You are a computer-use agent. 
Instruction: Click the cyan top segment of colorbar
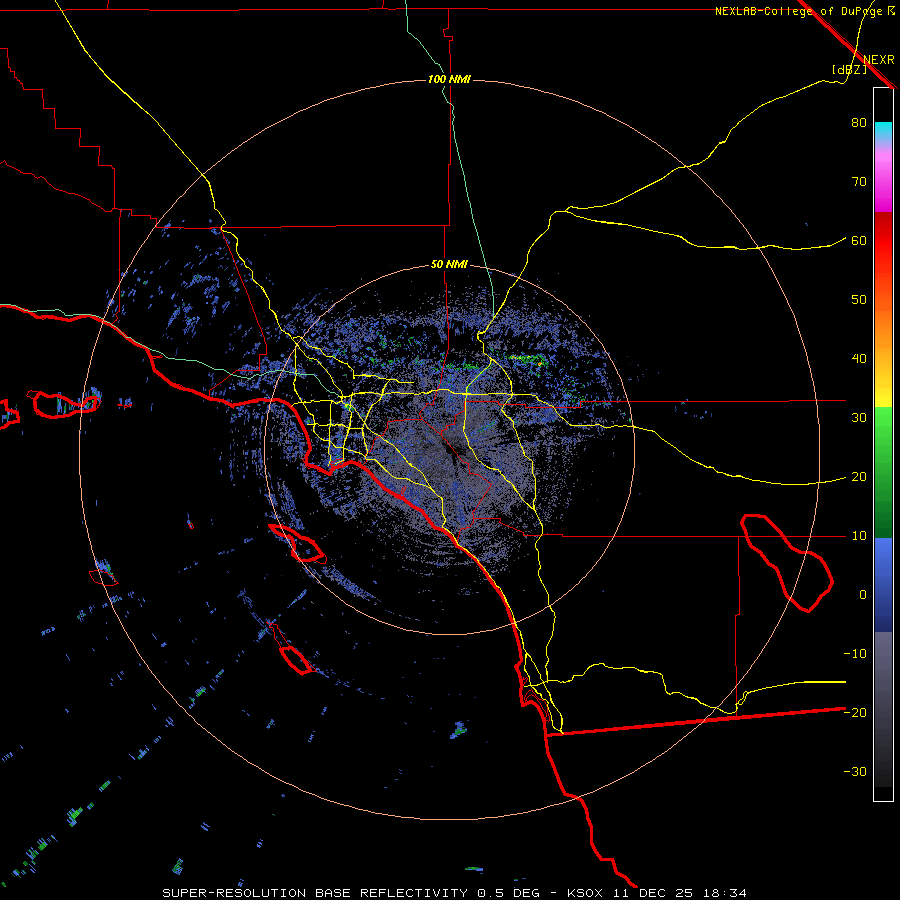(x=883, y=132)
